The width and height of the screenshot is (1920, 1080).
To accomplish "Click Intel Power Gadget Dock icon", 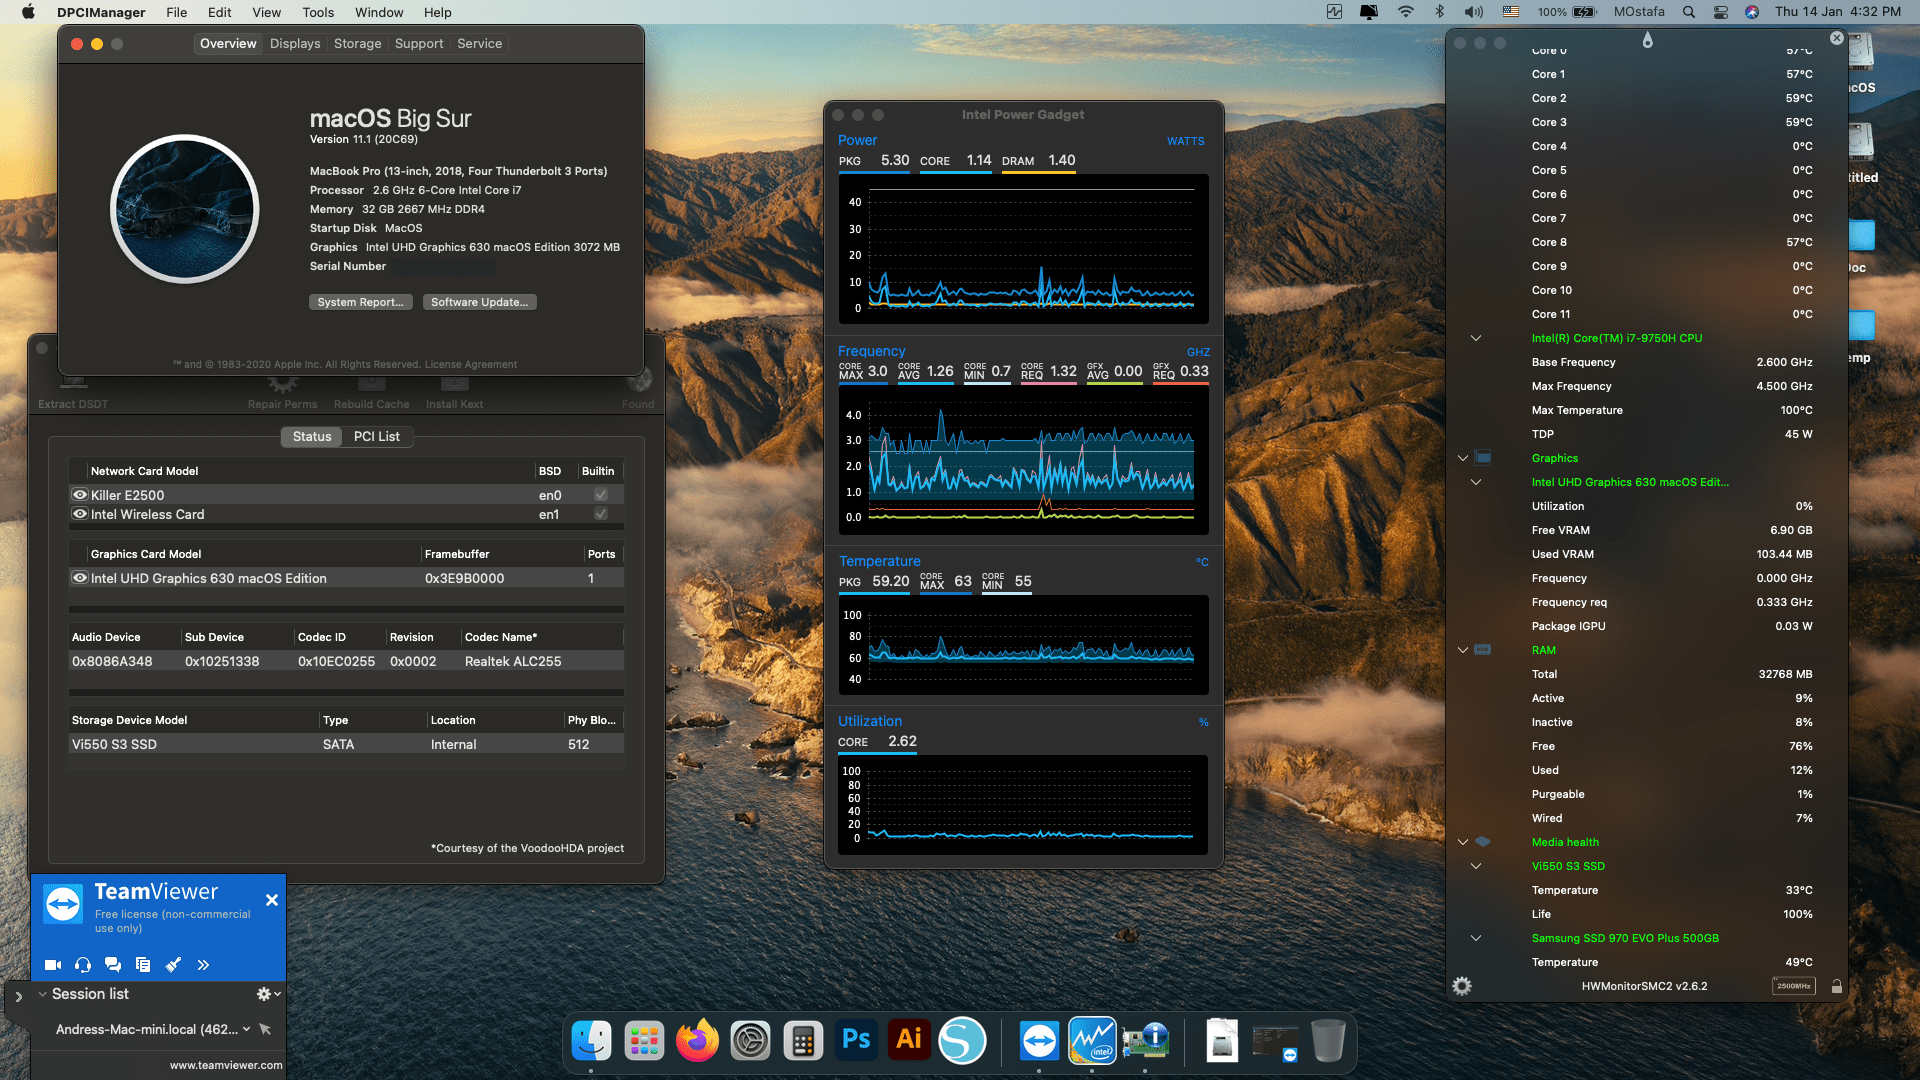I will pyautogui.click(x=1092, y=1041).
